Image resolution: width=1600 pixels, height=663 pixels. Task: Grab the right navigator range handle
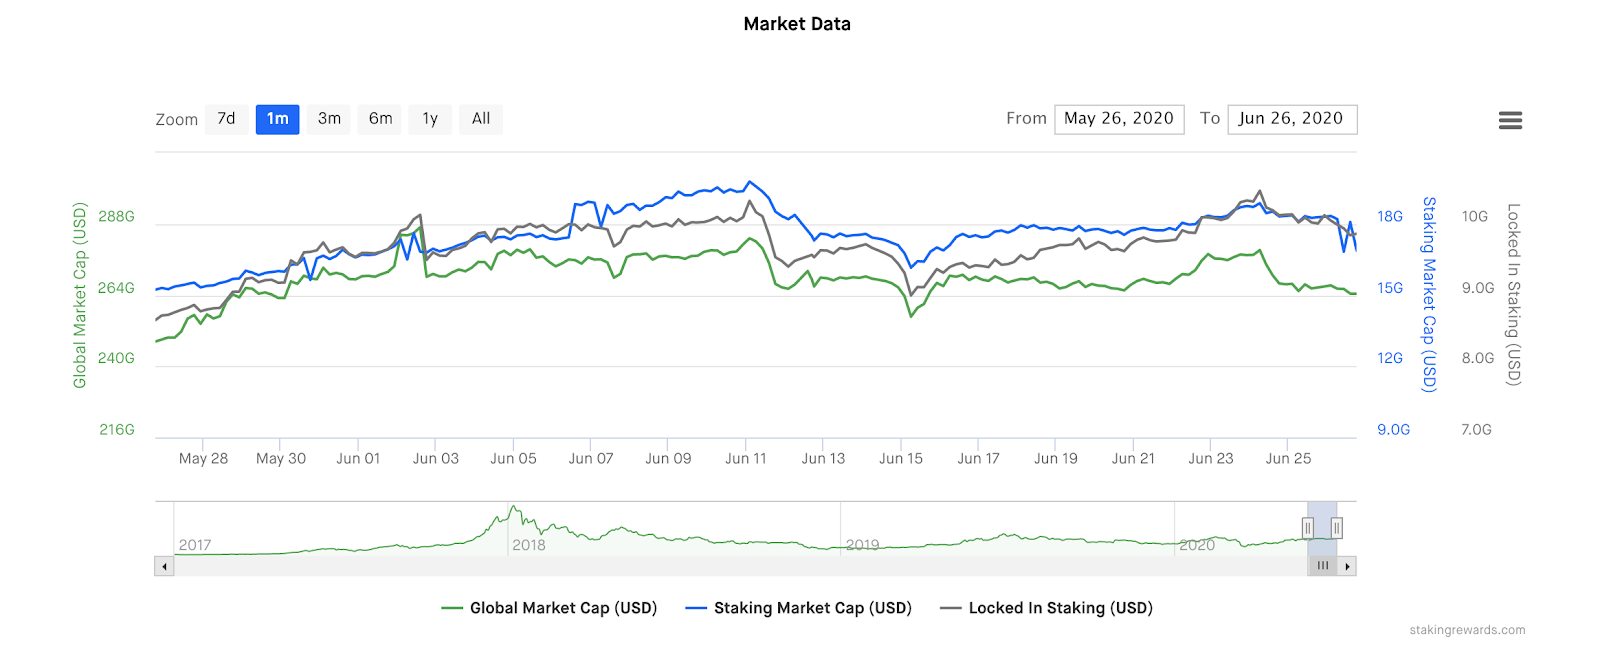pos(1337,528)
